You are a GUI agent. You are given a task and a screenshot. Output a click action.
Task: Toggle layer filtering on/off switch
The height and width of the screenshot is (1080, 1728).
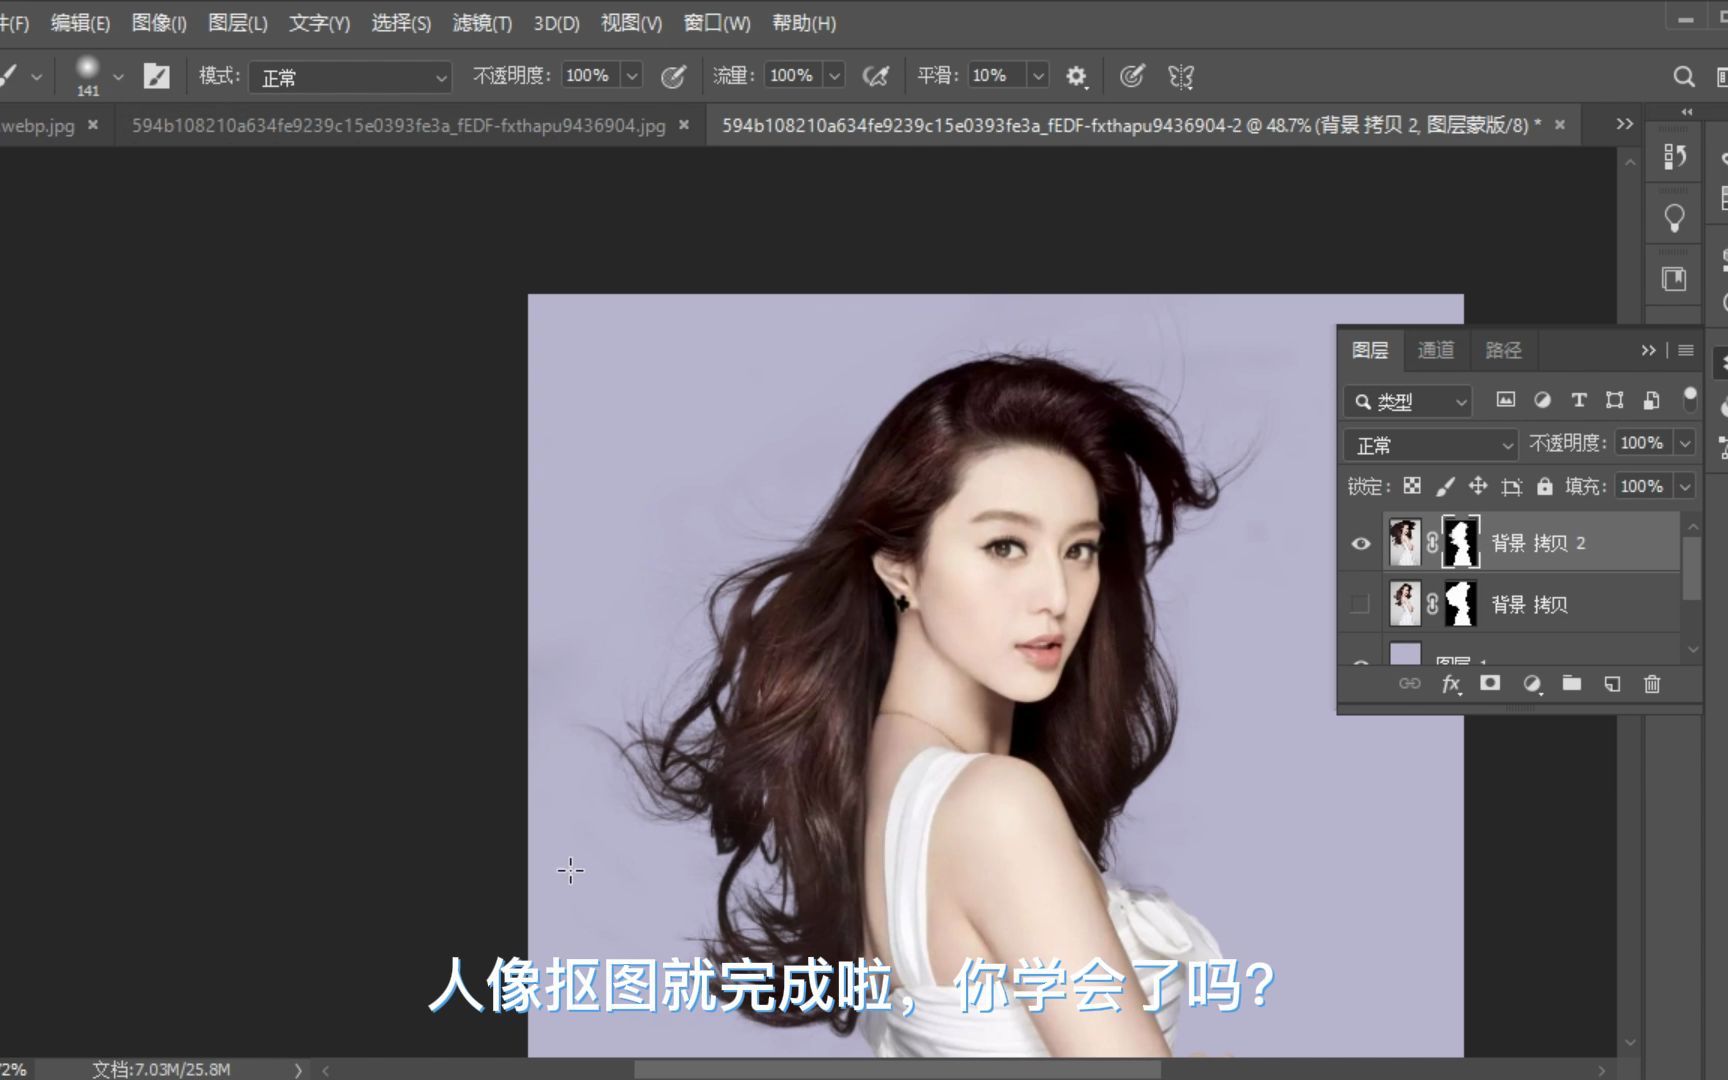coord(1690,399)
